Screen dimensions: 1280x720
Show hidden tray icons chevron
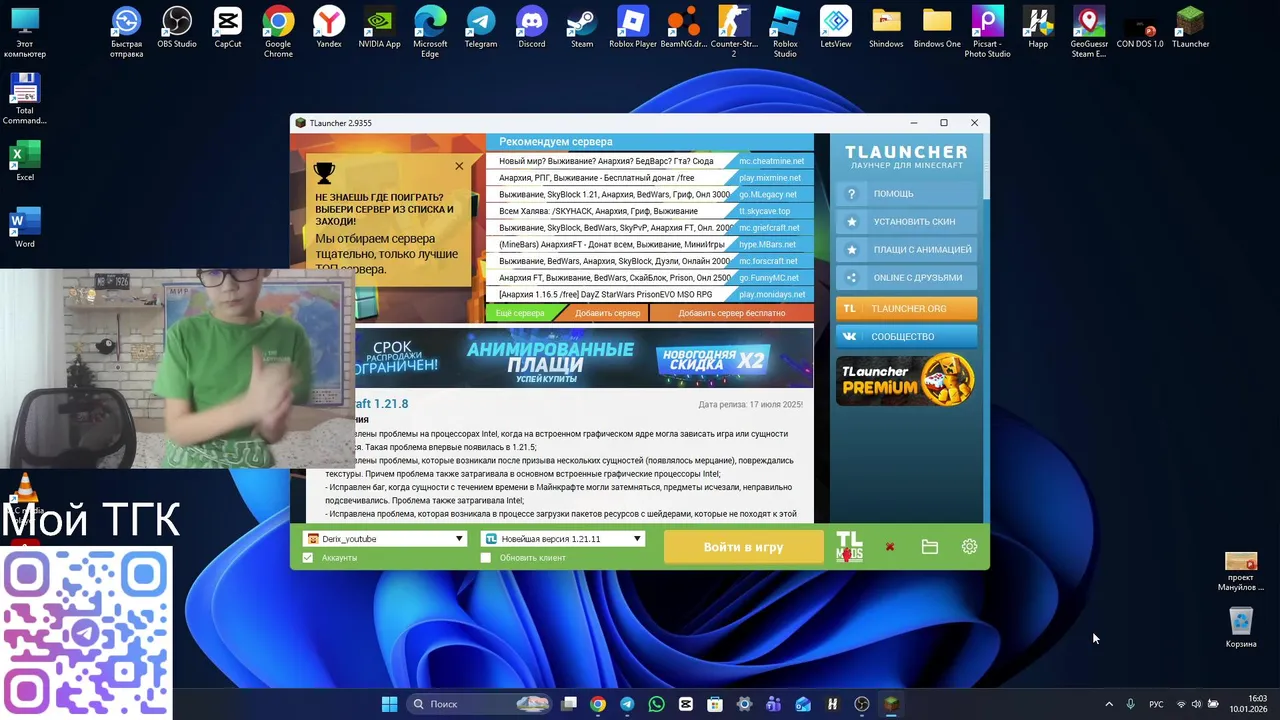pyautogui.click(x=1108, y=704)
